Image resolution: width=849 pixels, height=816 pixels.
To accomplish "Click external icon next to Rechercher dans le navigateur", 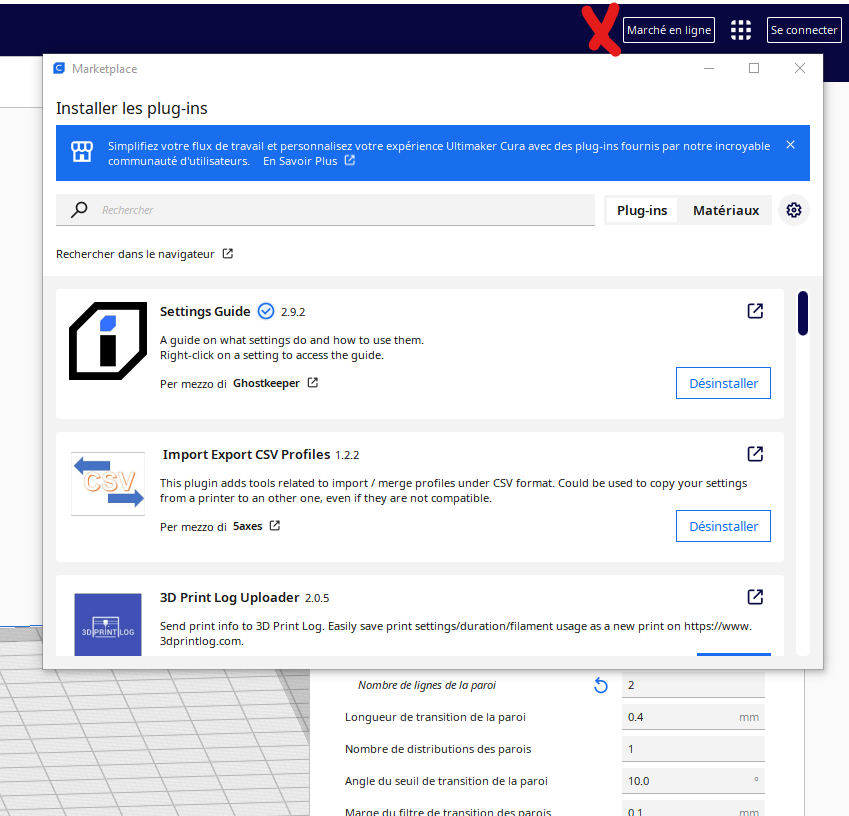I will click(x=228, y=253).
